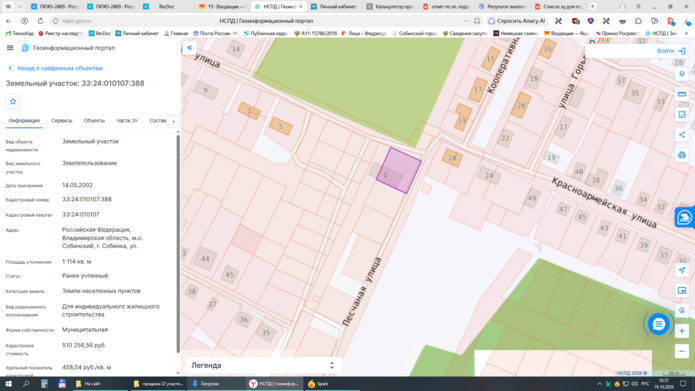The height and width of the screenshot is (391, 695).
Task: Click building 20 on Красноармейская улица
Action: 452,158
